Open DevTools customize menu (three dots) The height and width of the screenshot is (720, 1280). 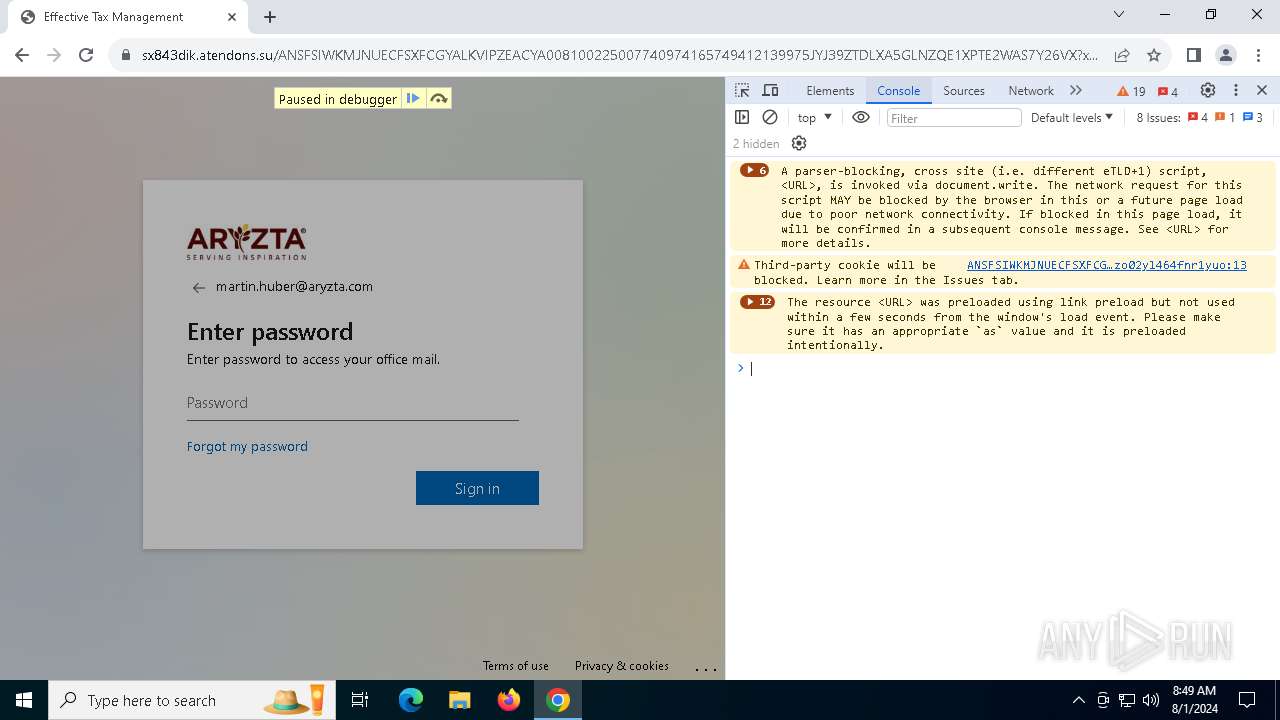pos(1236,90)
